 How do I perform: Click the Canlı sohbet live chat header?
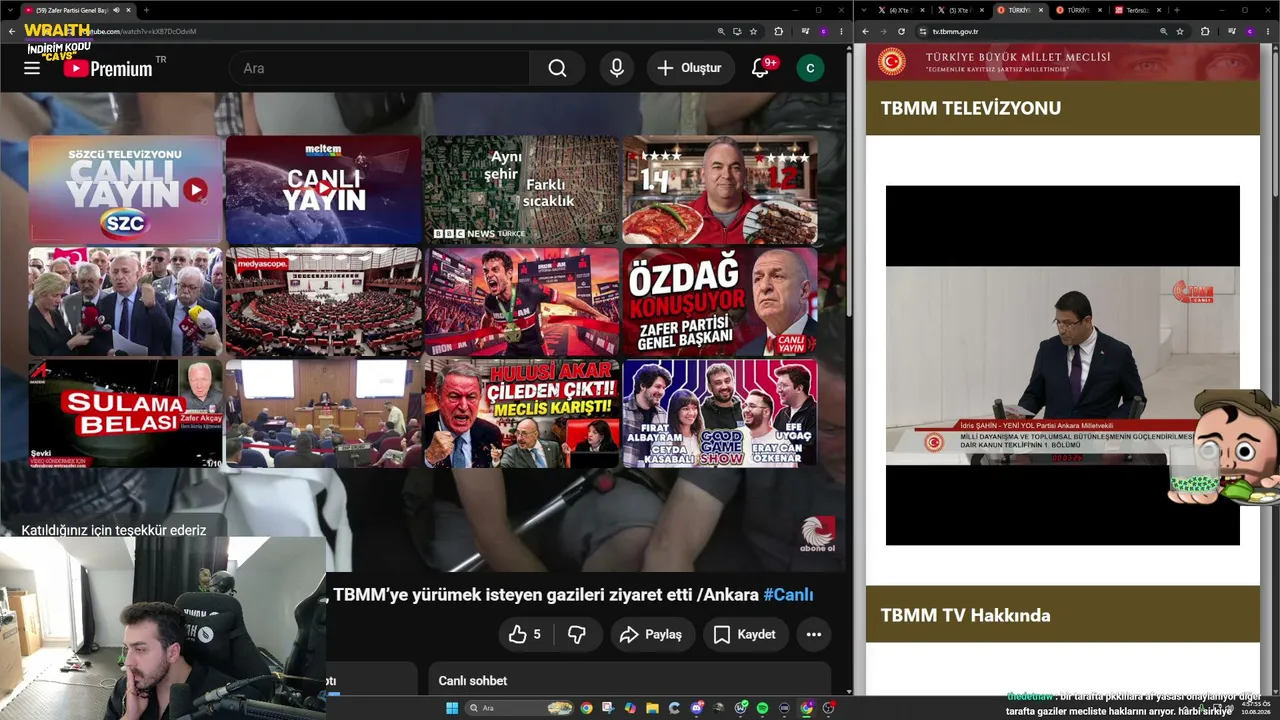pos(473,681)
